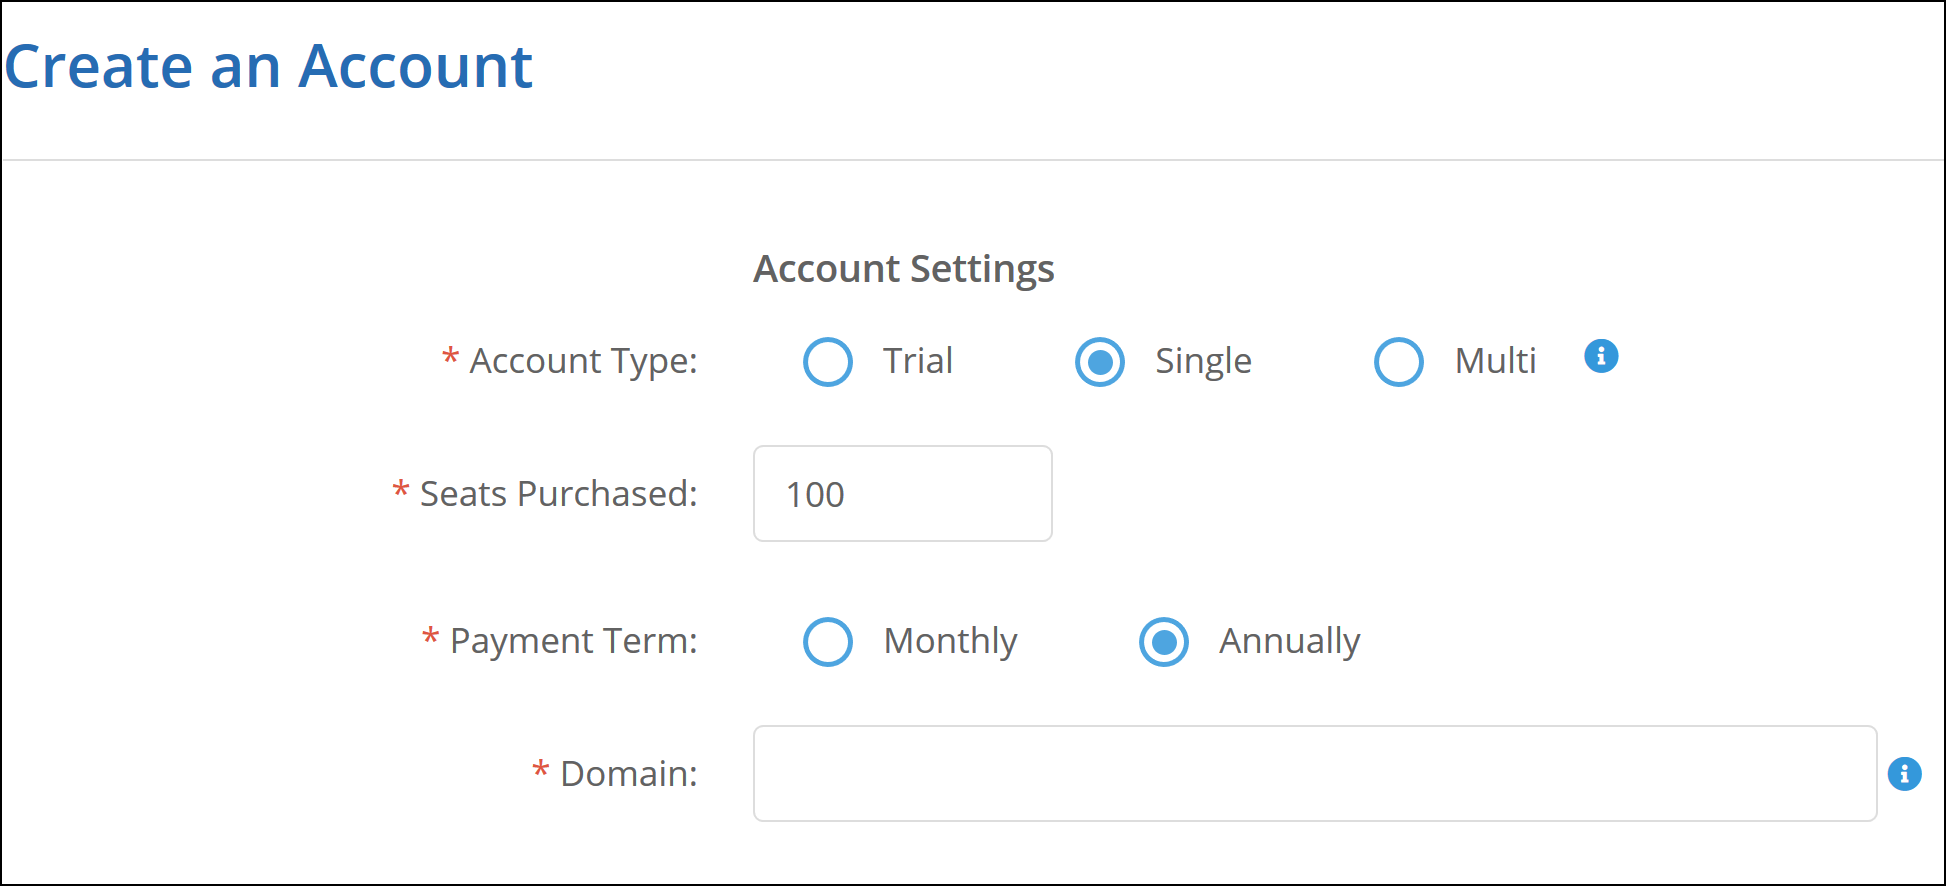Focus the Seats Purchased input showing 100
Viewport: 1946px width, 886px height.
coord(902,494)
